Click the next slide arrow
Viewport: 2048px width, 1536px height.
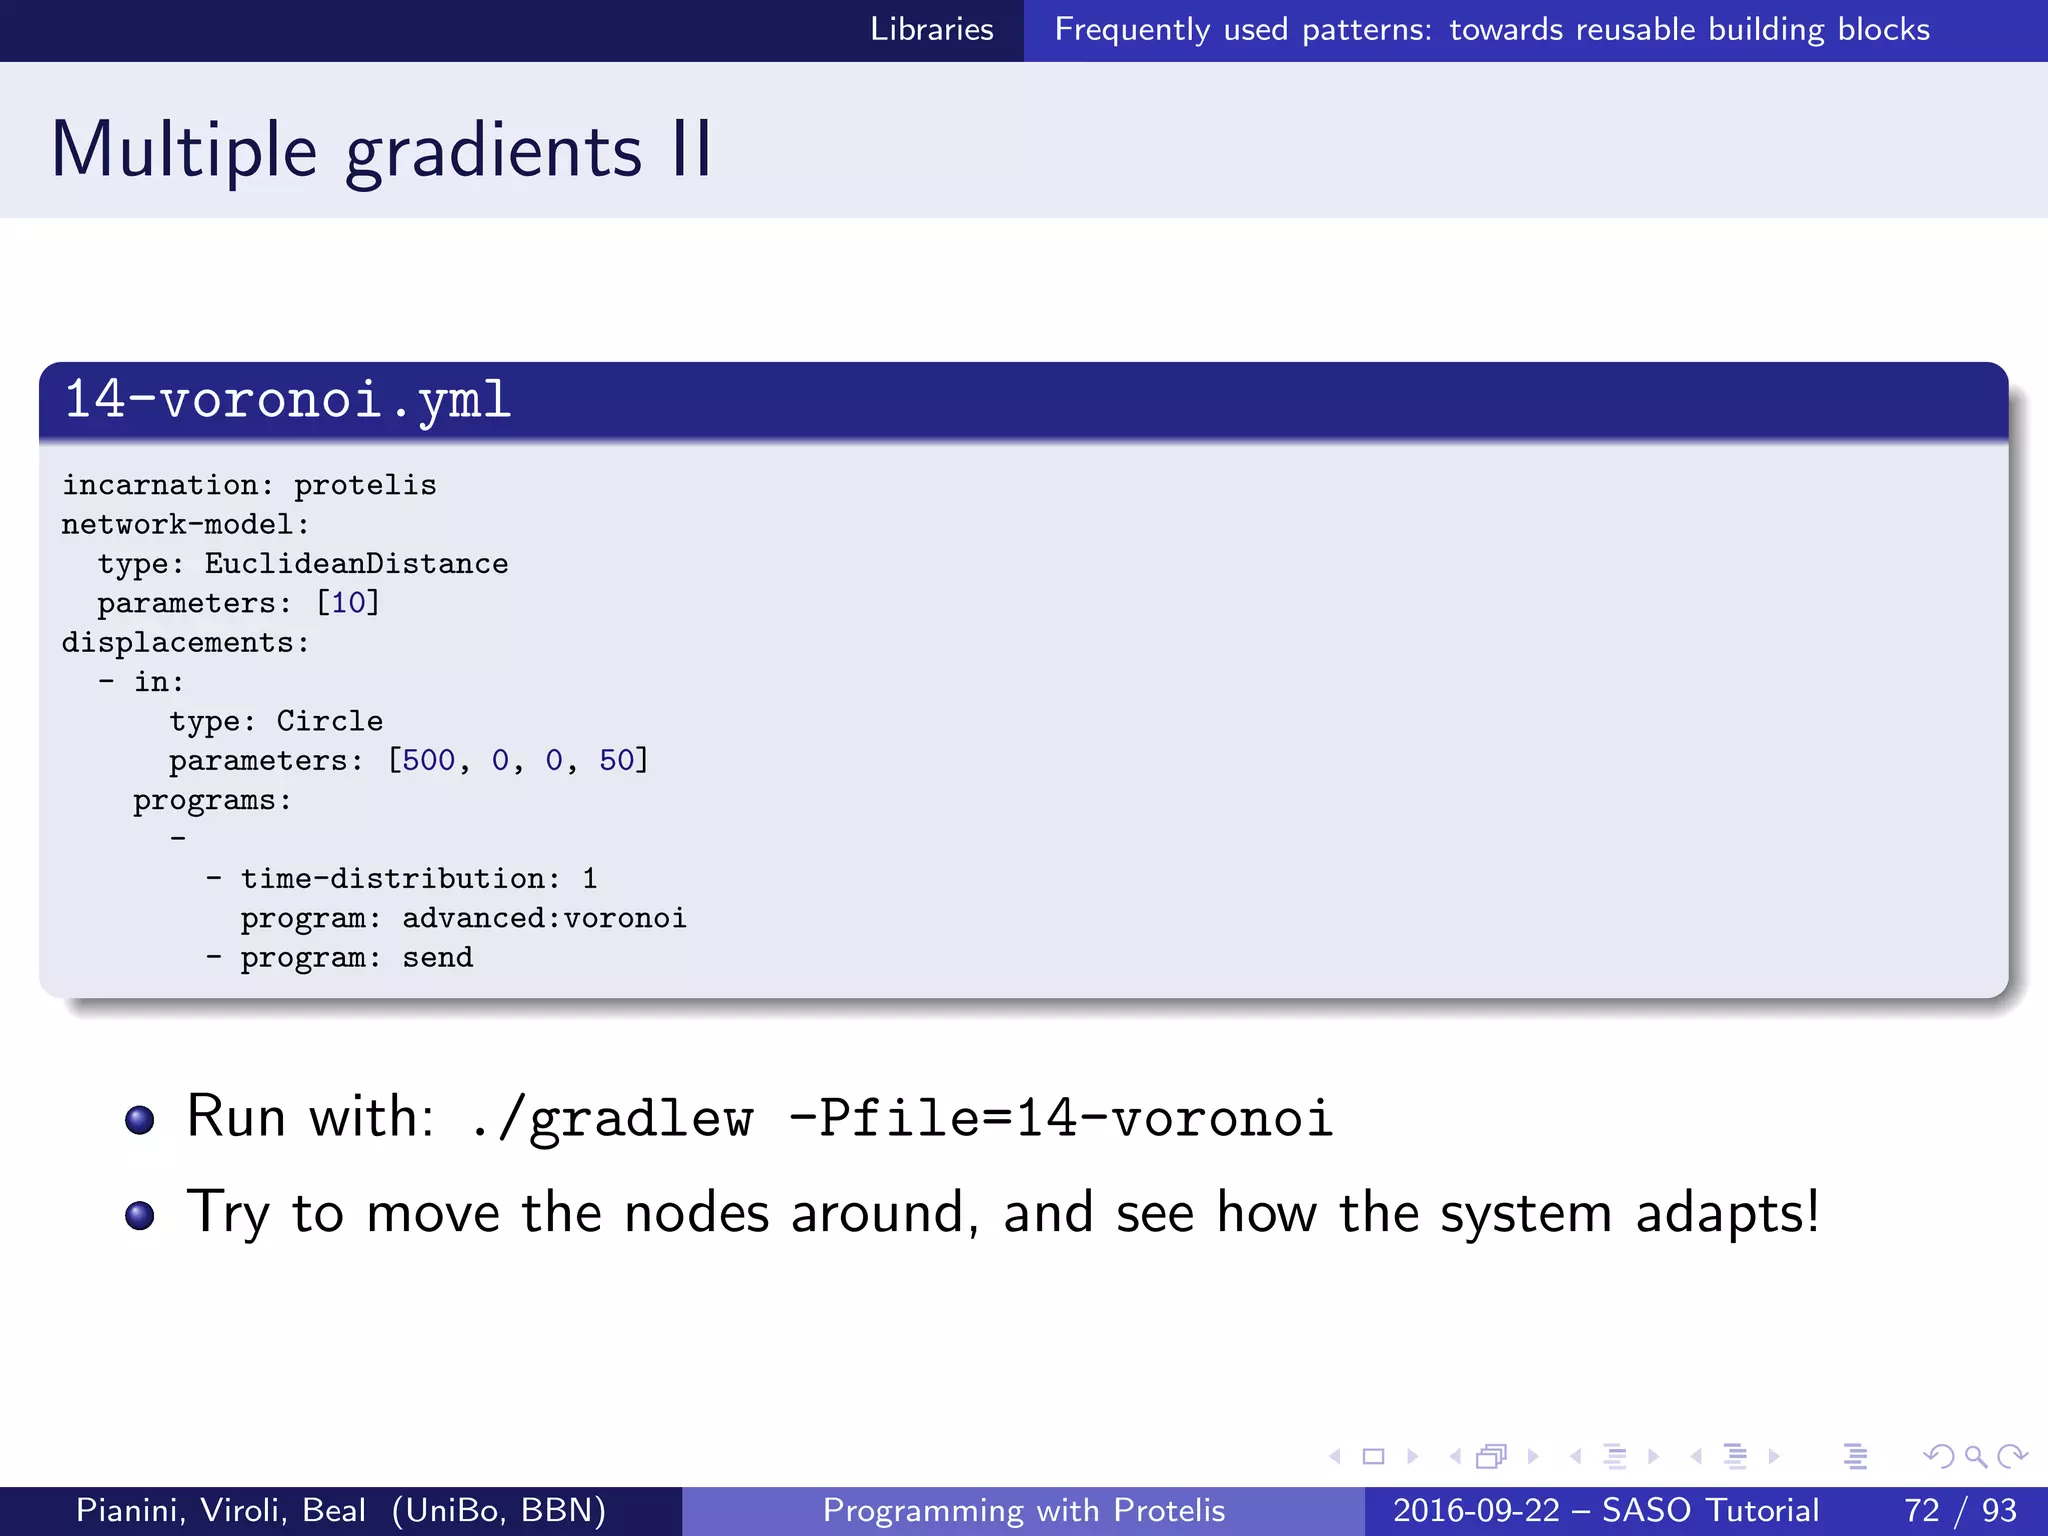click(x=1412, y=1457)
